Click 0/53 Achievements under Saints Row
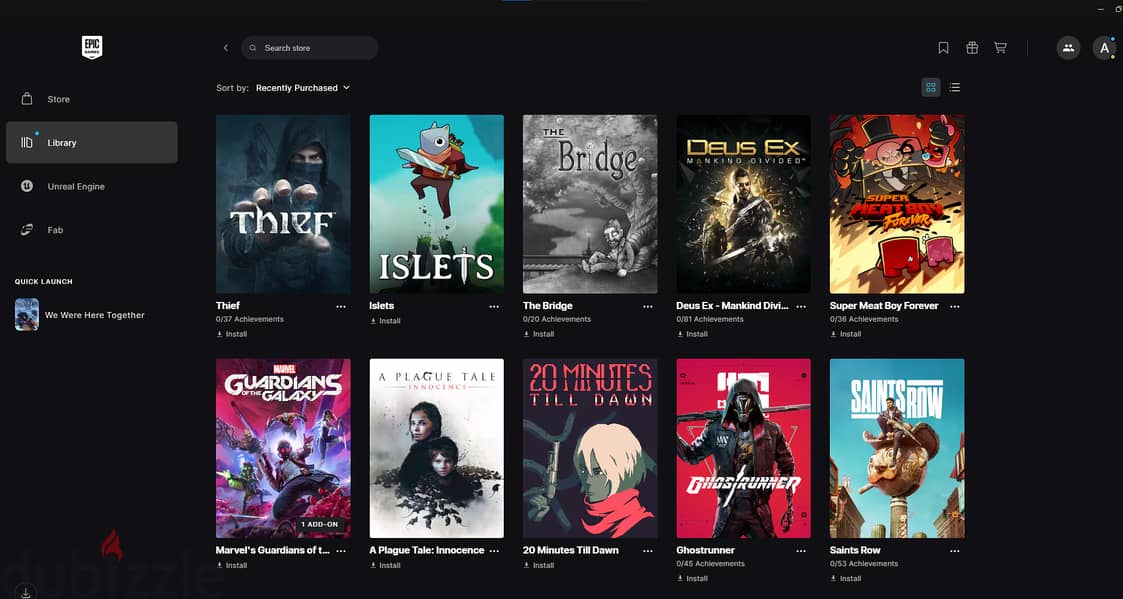This screenshot has height=599, width=1123. (x=864, y=564)
